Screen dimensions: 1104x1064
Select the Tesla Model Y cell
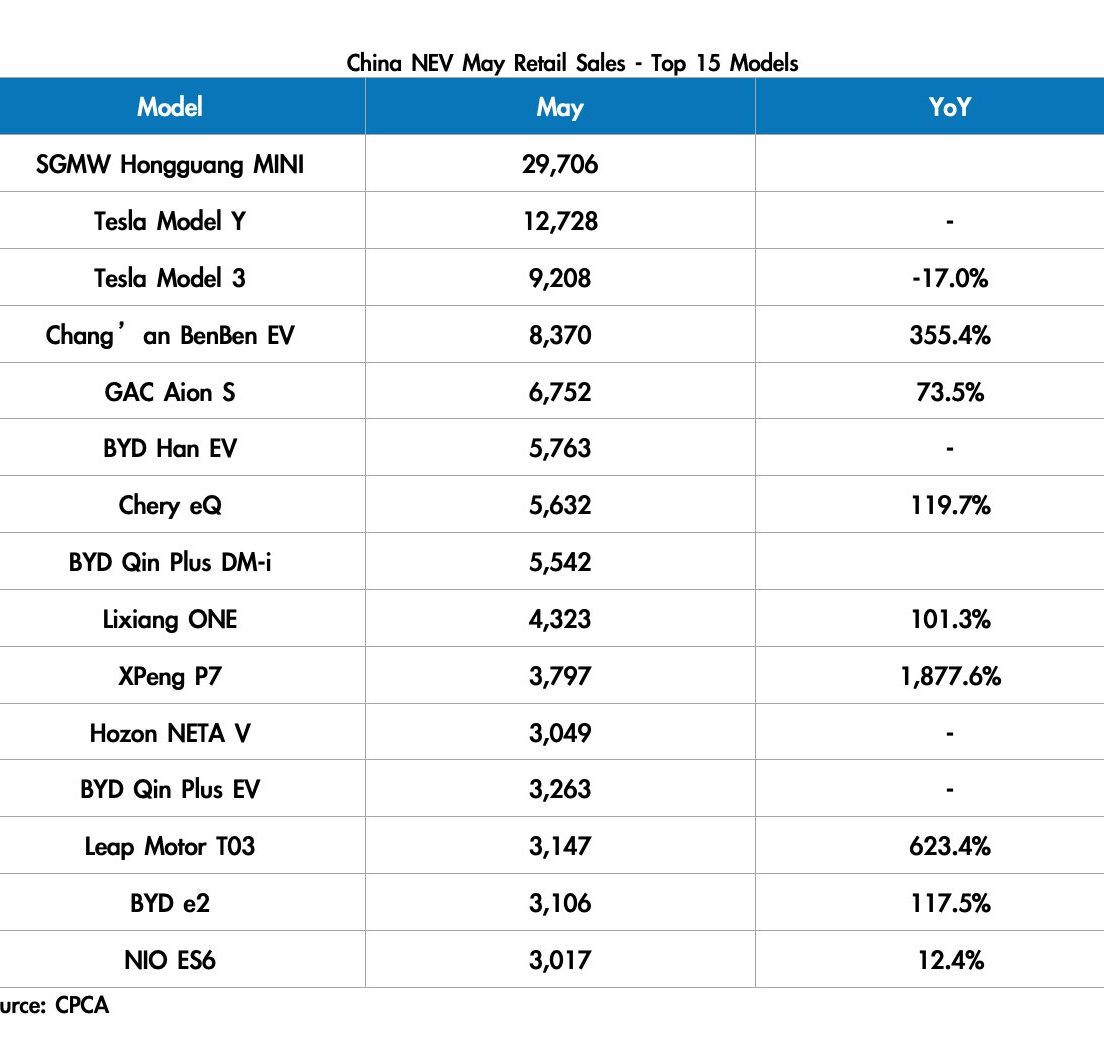[x=170, y=221]
